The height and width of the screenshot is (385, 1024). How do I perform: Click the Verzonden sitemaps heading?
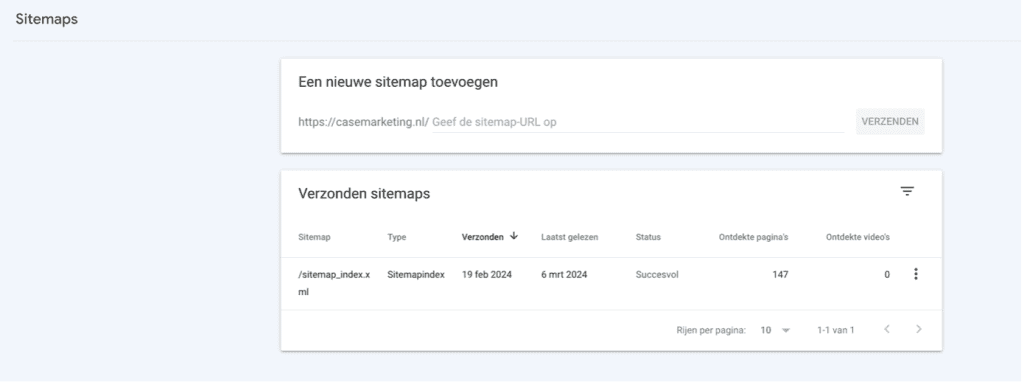tap(364, 194)
